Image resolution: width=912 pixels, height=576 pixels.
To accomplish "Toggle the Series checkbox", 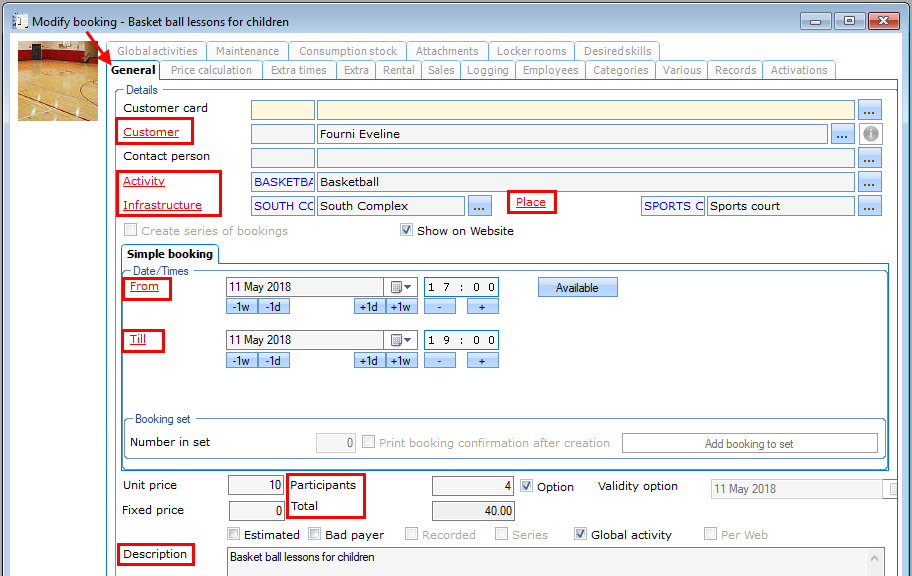I will (x=501, y=534).
